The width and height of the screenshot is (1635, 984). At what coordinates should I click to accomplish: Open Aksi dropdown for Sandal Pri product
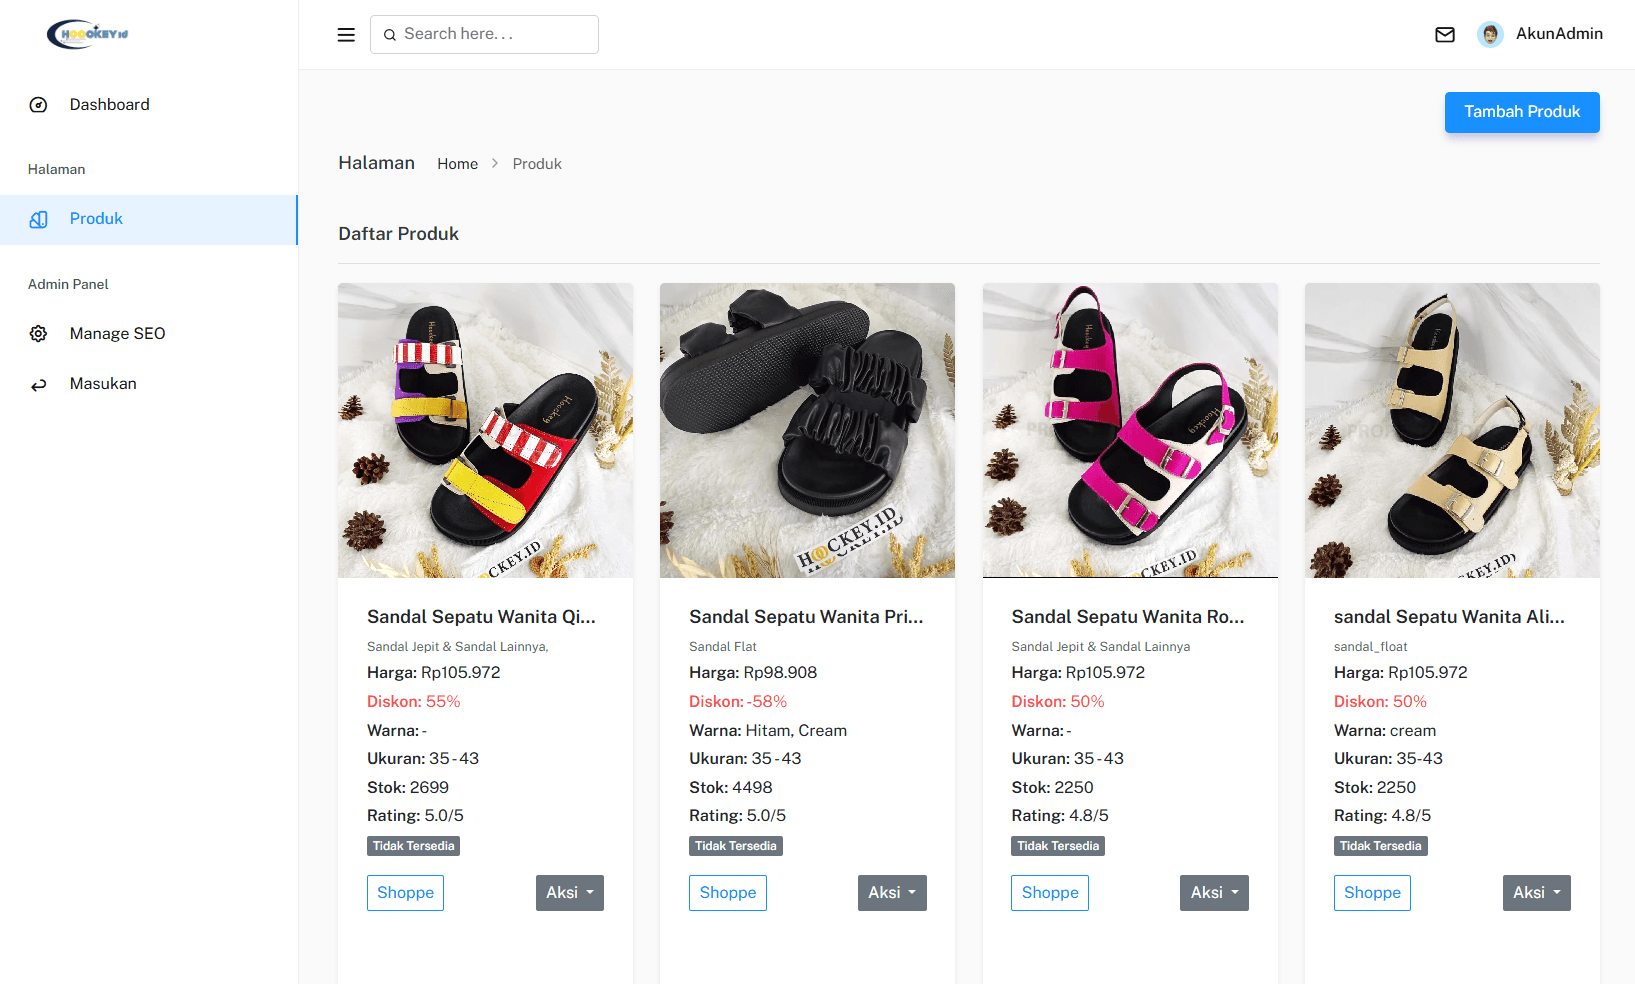[892, 893]
